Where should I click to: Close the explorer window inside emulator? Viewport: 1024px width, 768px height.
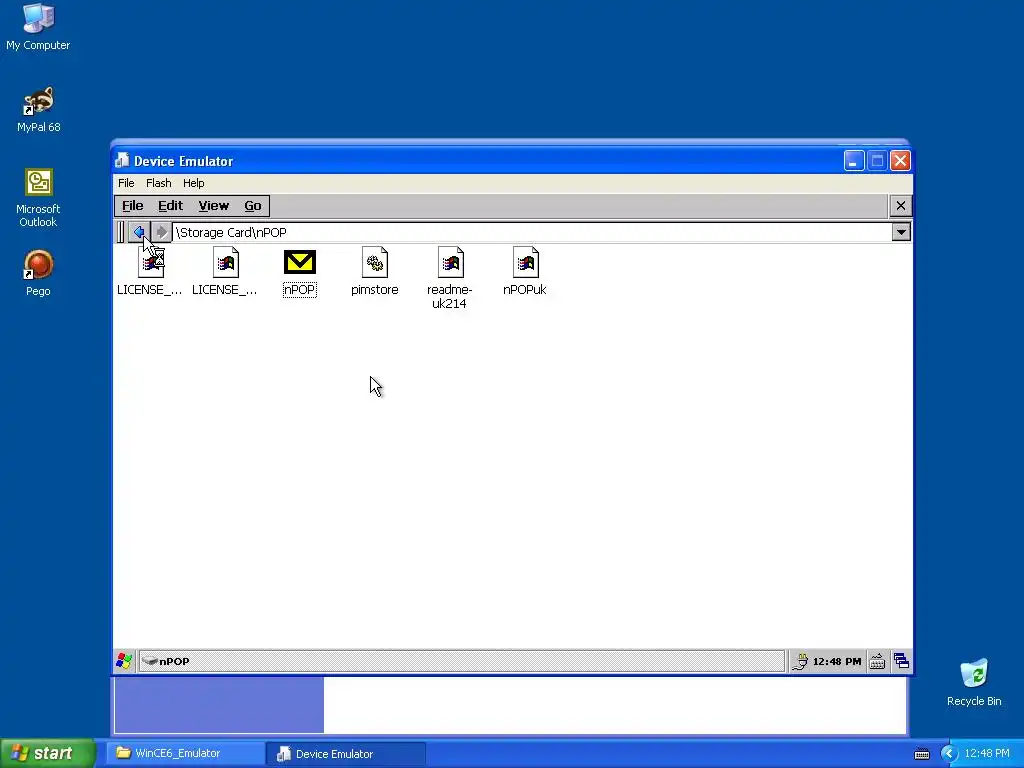tap(901, 206)
